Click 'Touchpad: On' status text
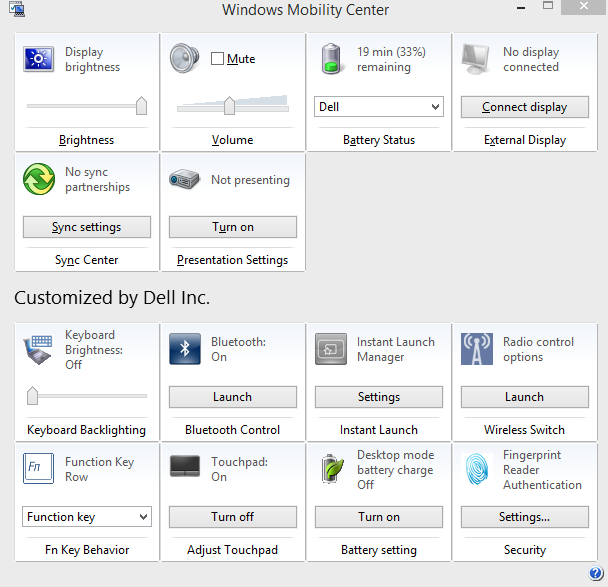Image resolution: width=608 pixels, height=587 pixels. coord(240,469)
